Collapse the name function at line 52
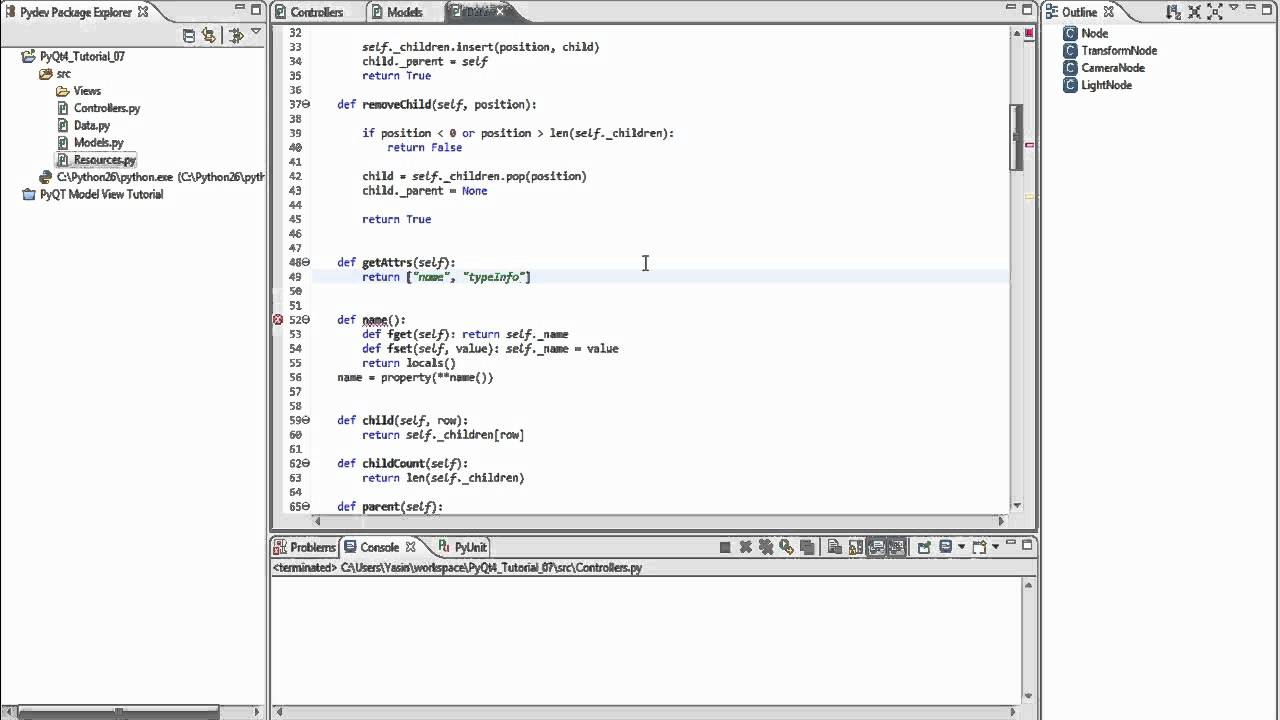This screenshot has width=1280, height=720. (x=306, y=320)
